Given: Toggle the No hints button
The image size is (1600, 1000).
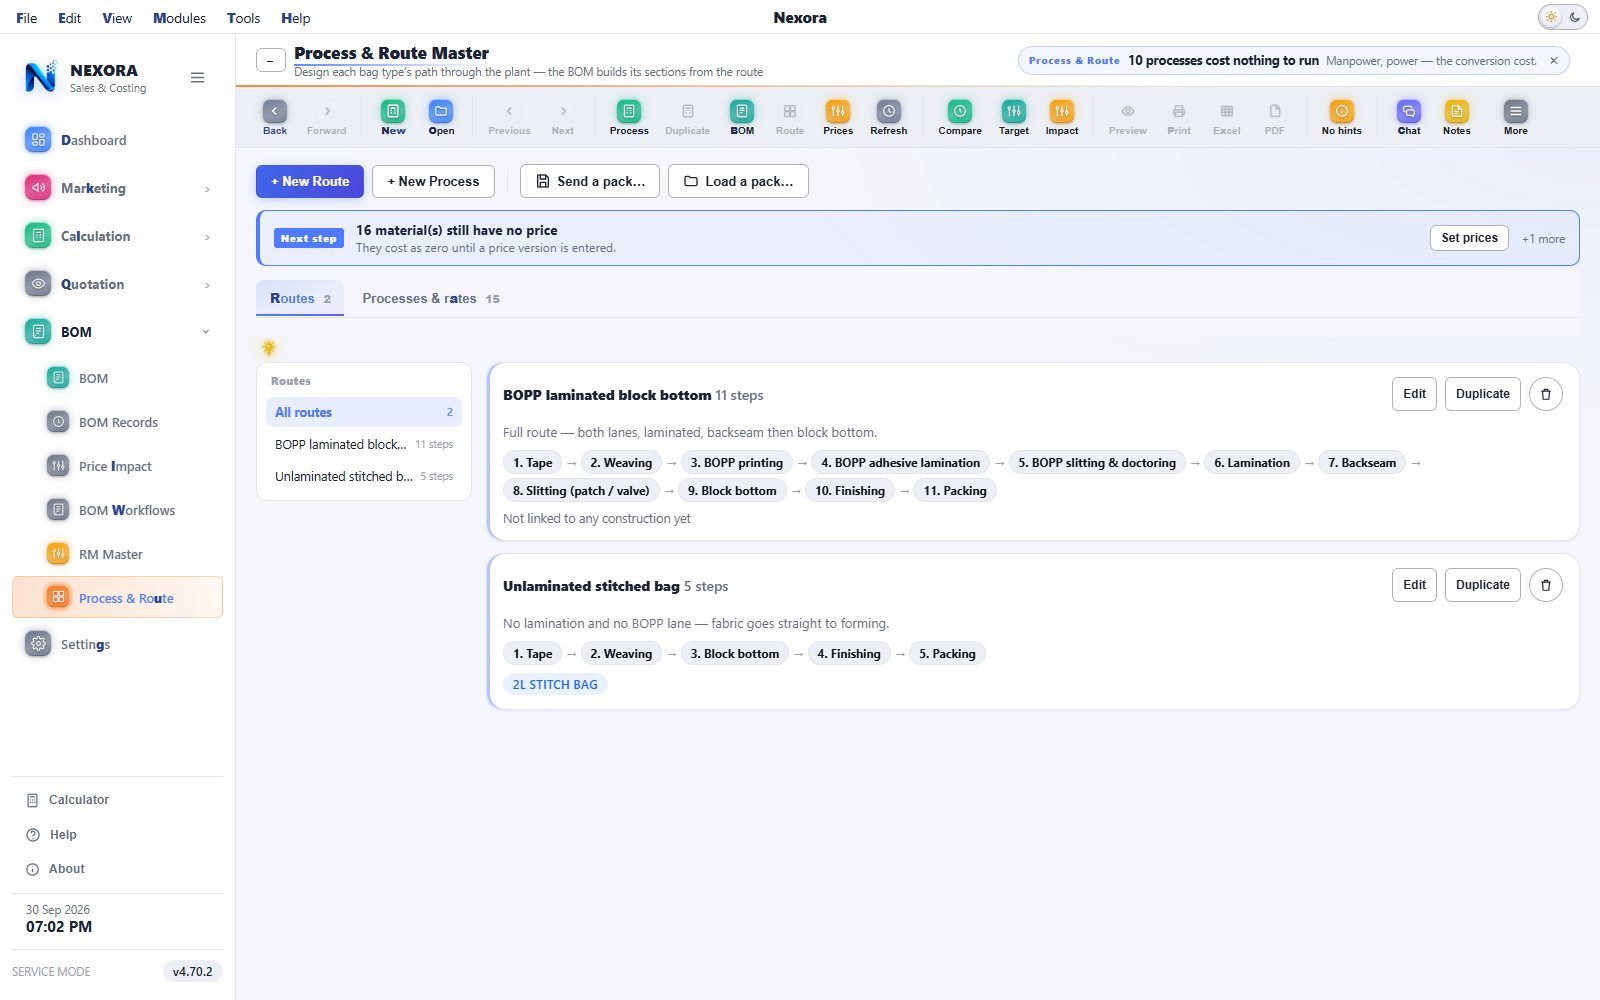Looking at the screenshot, I should 1342,117.
